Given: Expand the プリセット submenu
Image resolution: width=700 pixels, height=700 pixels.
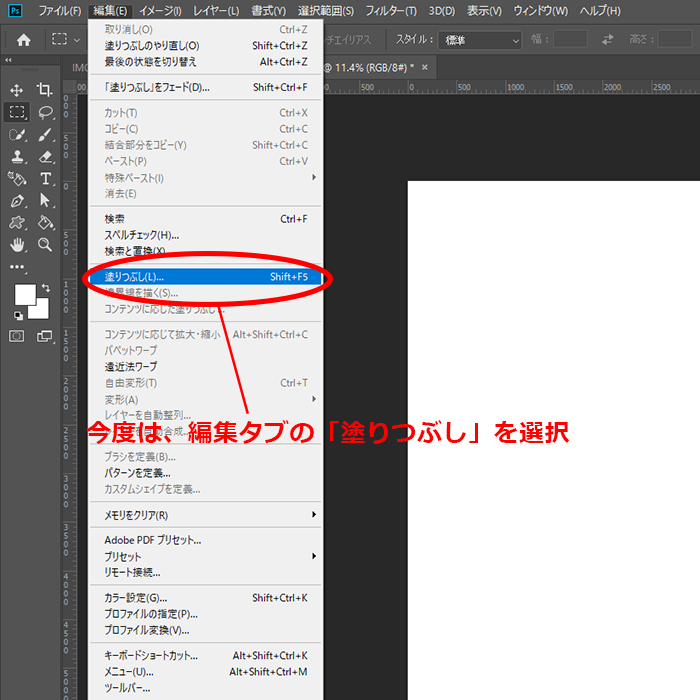Looking at the screenshot, I should [x=210, y=556].
